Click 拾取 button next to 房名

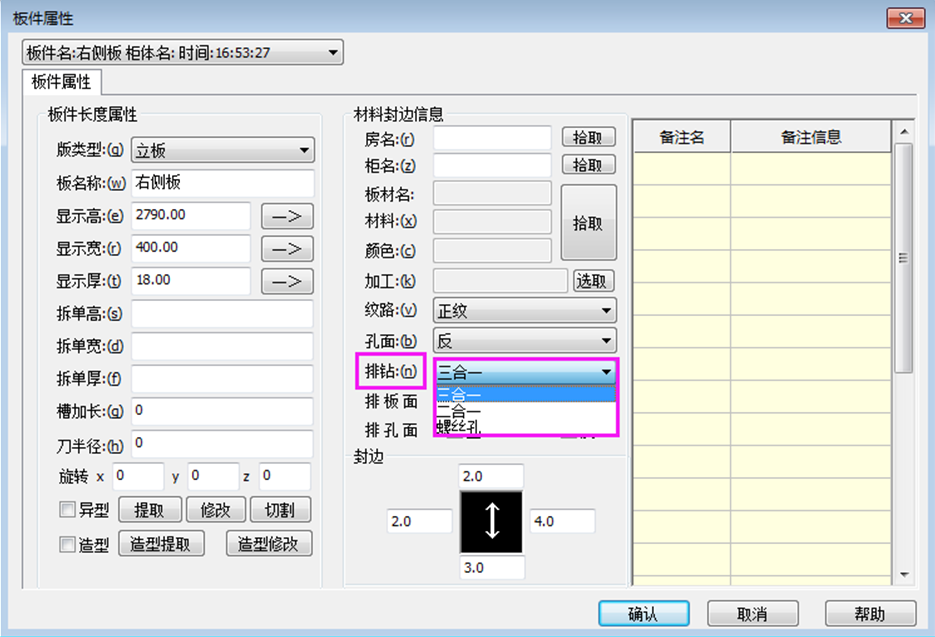[x=589, y=137]
